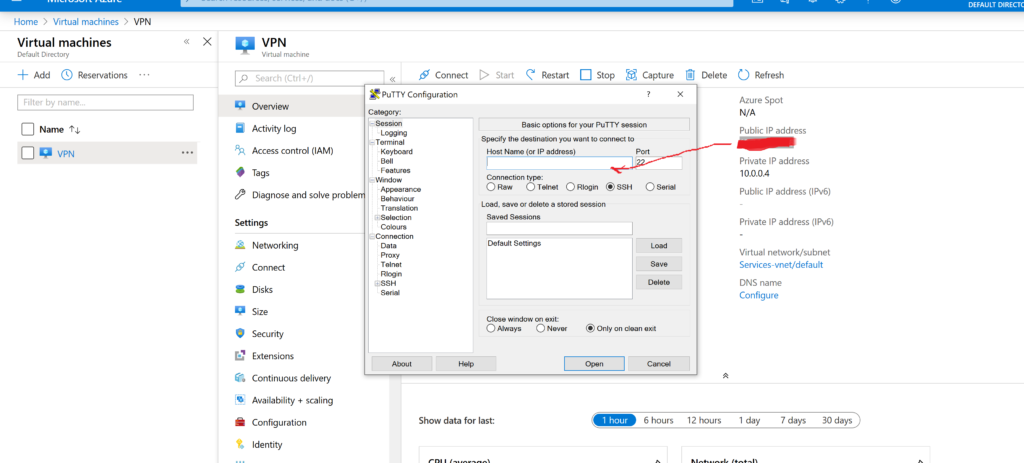This screenshot has height=463, width=1024.
Task: Open the Services-vnet/default link
Action: [x=781, y=265]
